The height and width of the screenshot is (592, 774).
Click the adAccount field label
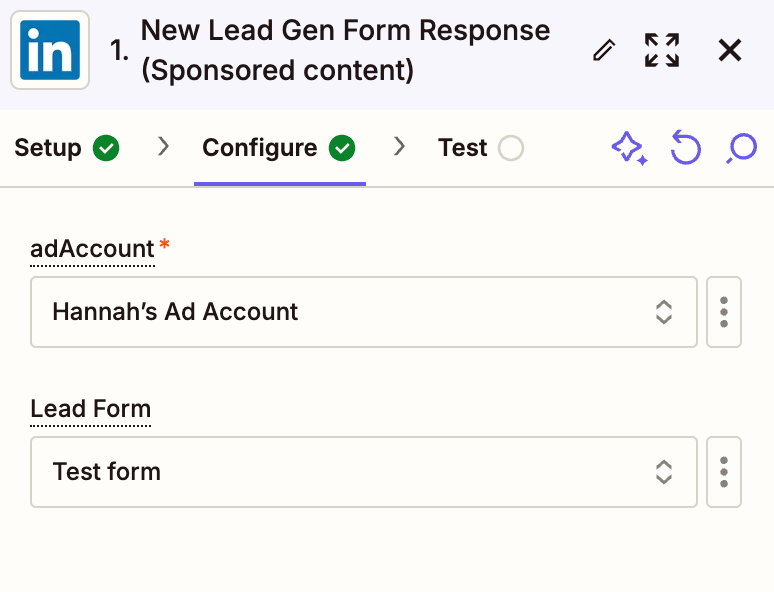tap(92, 249)
